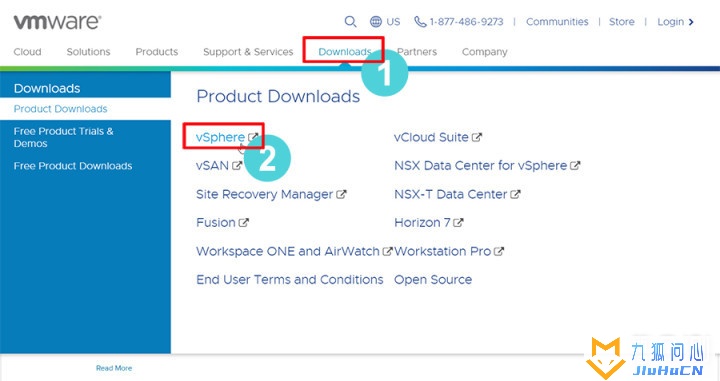This screenshot has width=720, height=381.
Task: Open the Open Source link
Action: coord(433,280)
